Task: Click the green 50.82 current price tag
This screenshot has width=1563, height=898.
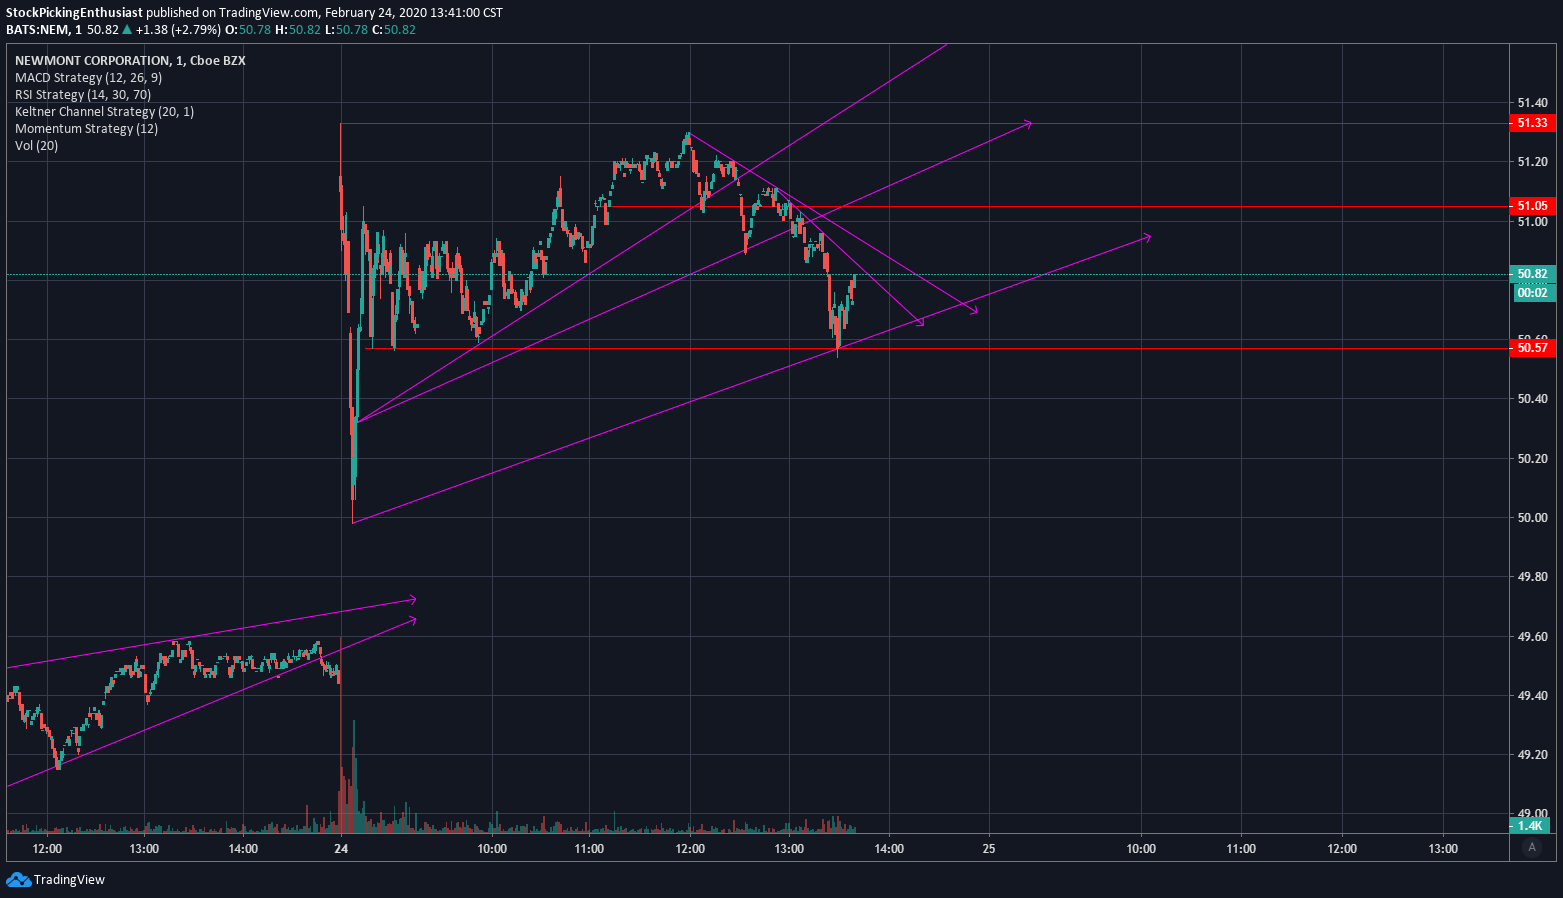Action: click(1532, 274)
